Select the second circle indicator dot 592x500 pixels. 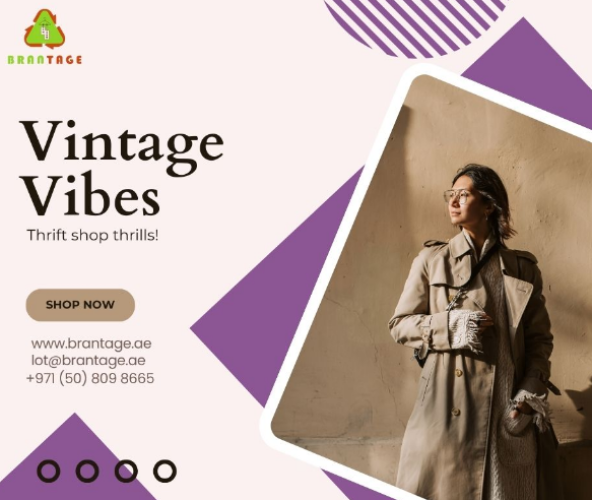tap(87, 471)
